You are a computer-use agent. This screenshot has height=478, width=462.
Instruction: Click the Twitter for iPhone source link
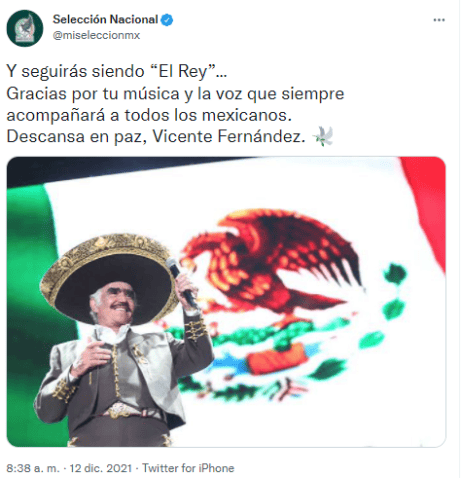coord(188,468)
